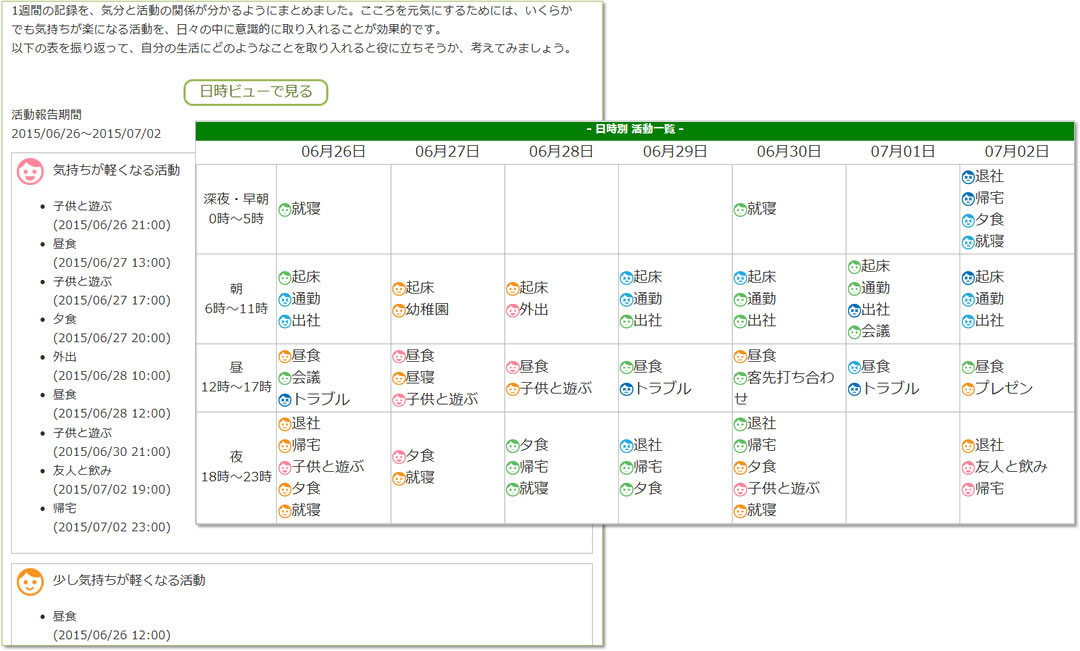Click the green face icon of 帰宅 on 06月28日
Viewport: 1080px width, 651px height.
[512, 468]
